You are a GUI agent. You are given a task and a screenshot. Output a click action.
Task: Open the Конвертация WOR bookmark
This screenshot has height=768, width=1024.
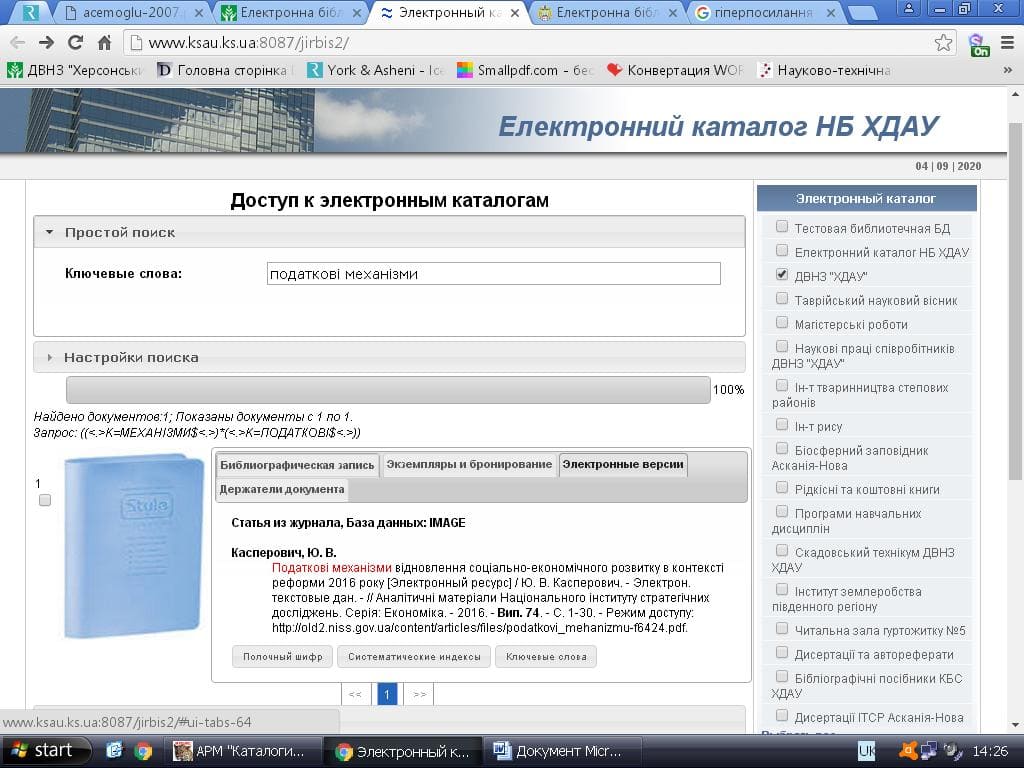tap(675, 70)
